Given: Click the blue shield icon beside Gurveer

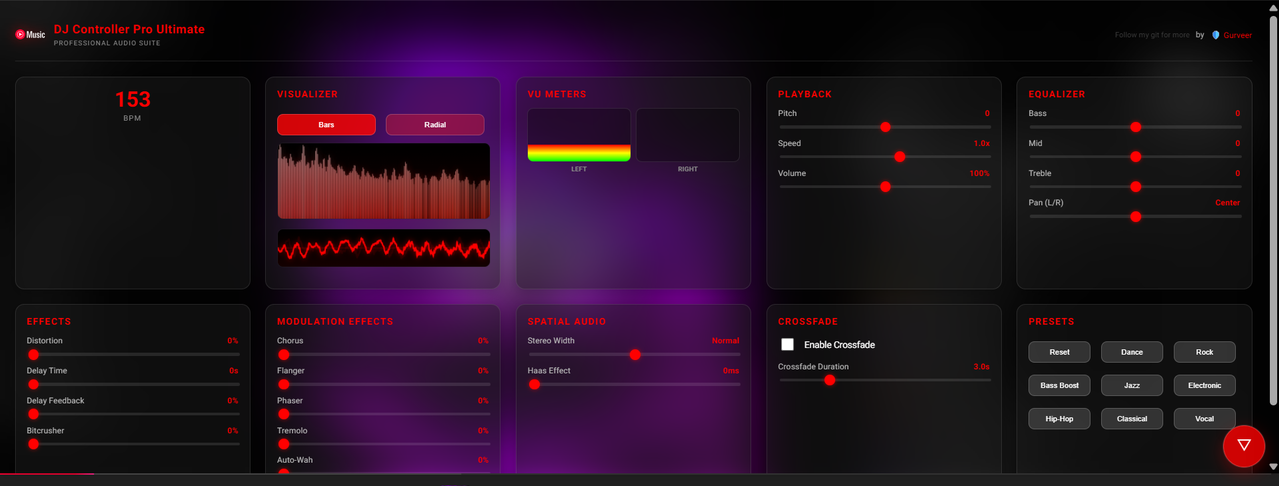Looking at the screenshot, I should (x=1216, y=35).
